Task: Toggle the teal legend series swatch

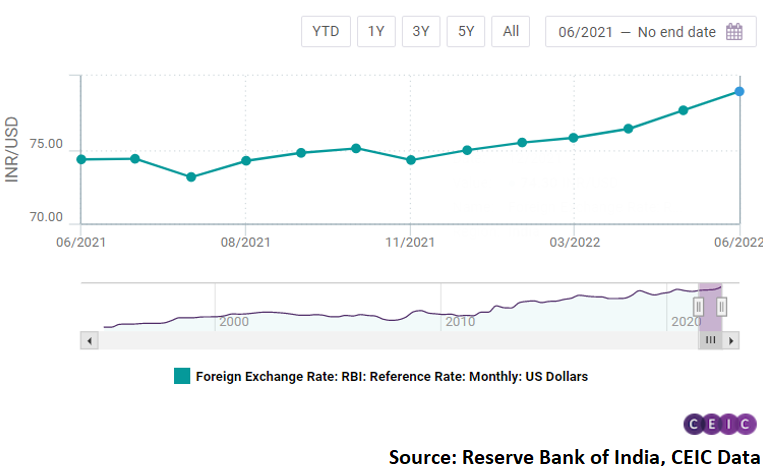Action: (x=182, y=376)
